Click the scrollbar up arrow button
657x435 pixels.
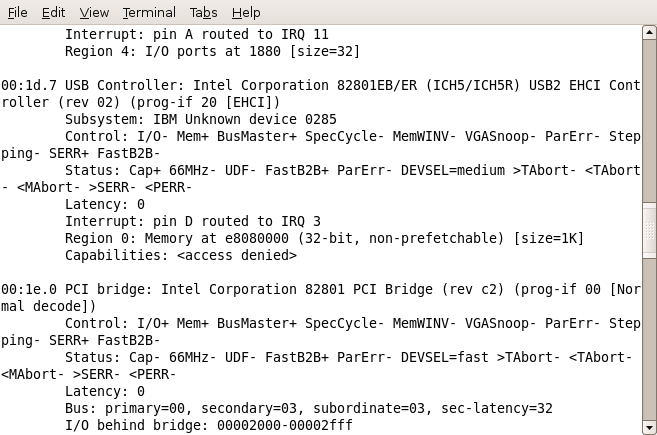(x=649, y=32)
